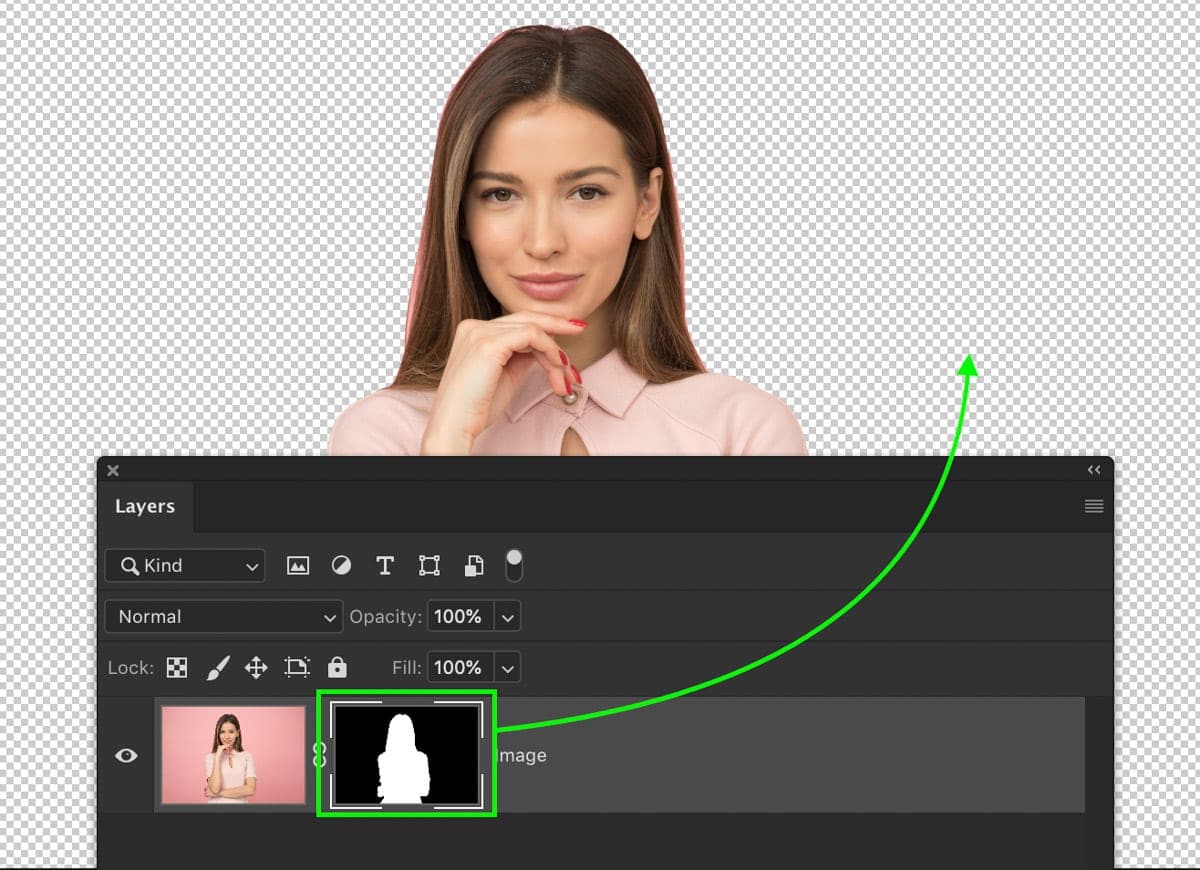Prevent auto-nesting into artboards lock icon
The height and width of the screenshot is (870, 1200).
[x=297, y=668]
